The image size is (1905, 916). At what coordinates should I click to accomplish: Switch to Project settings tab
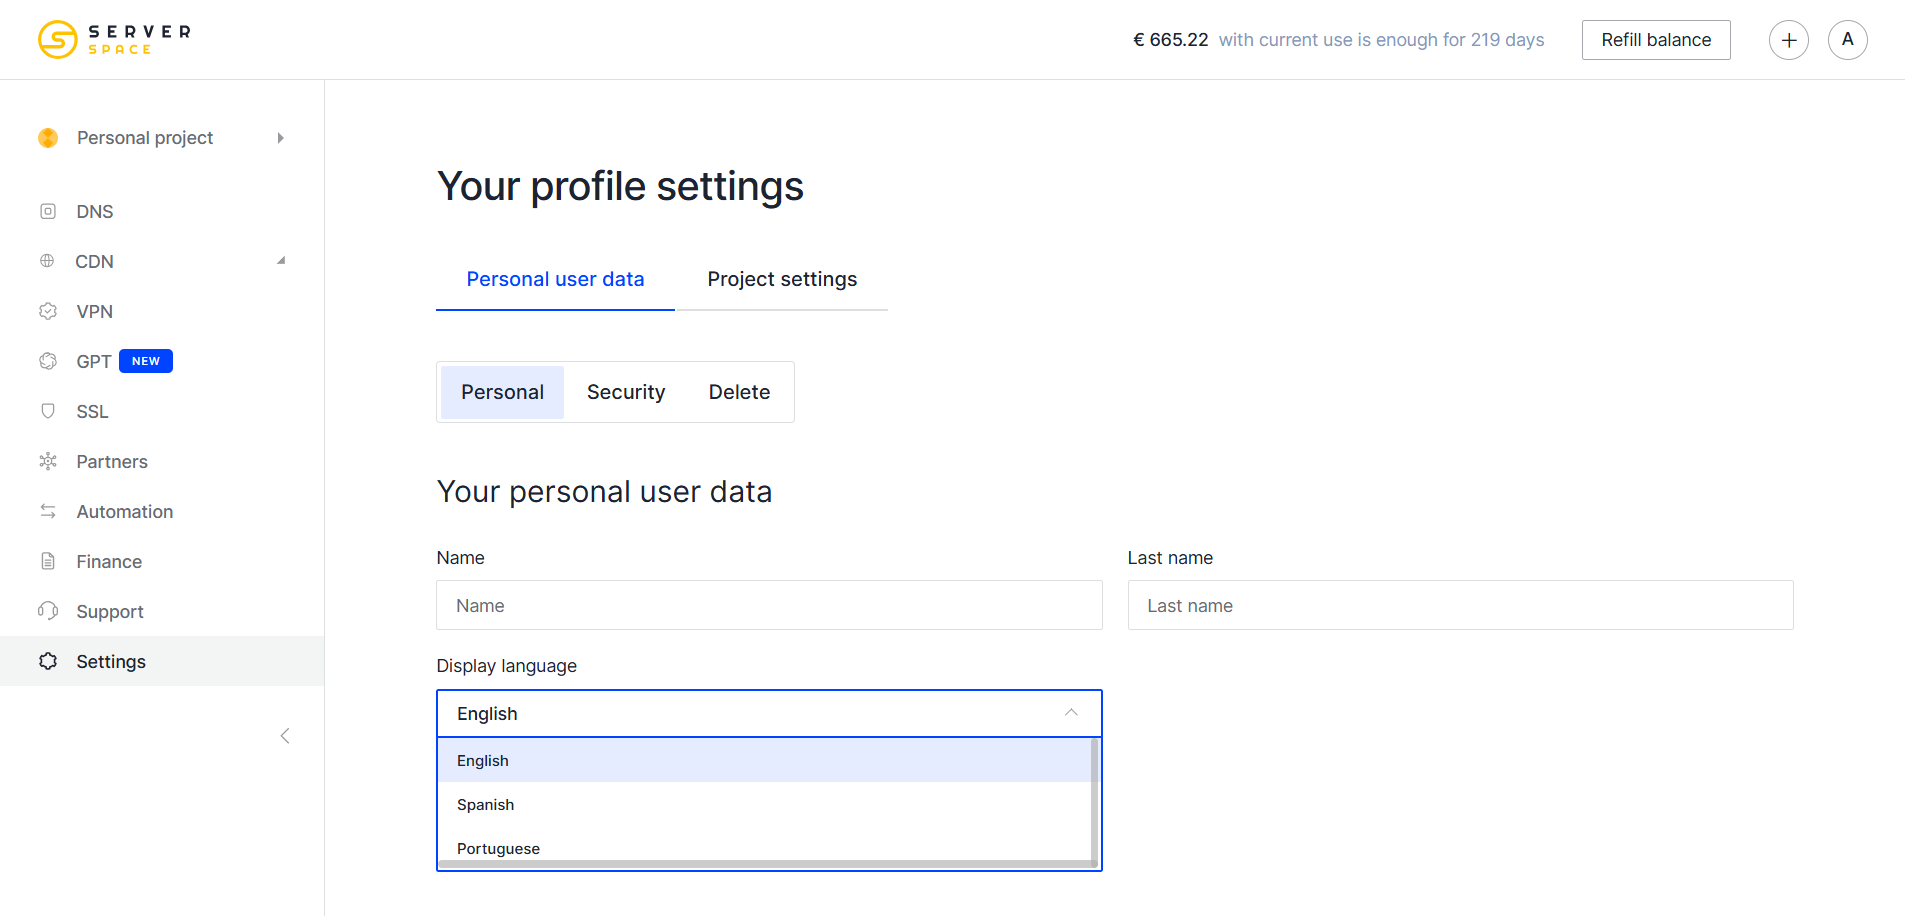coord(782,279)
